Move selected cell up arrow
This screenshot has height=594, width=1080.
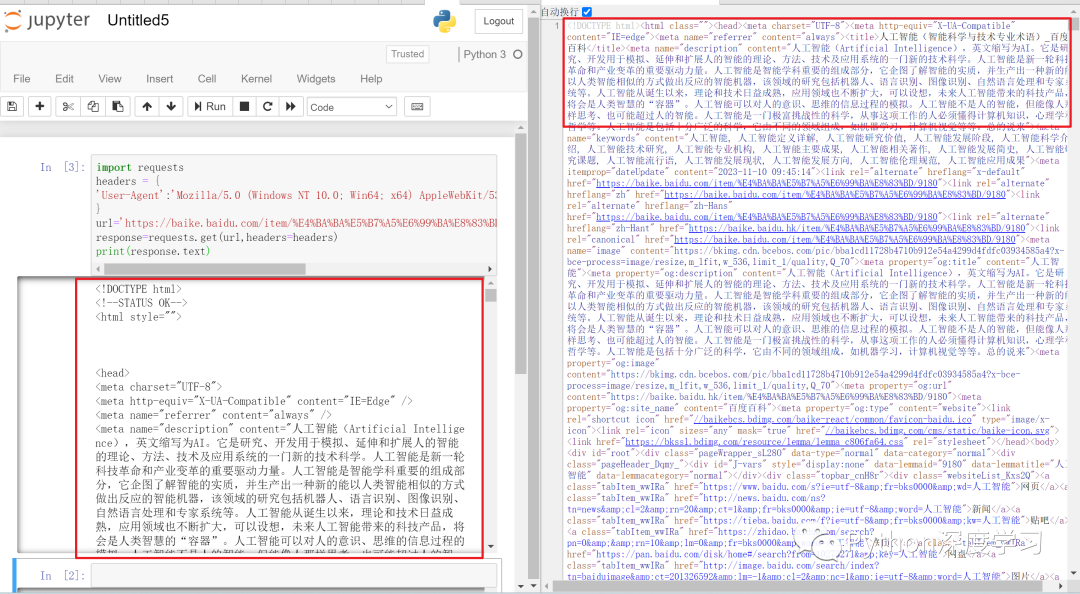click(x=147, y=107)
